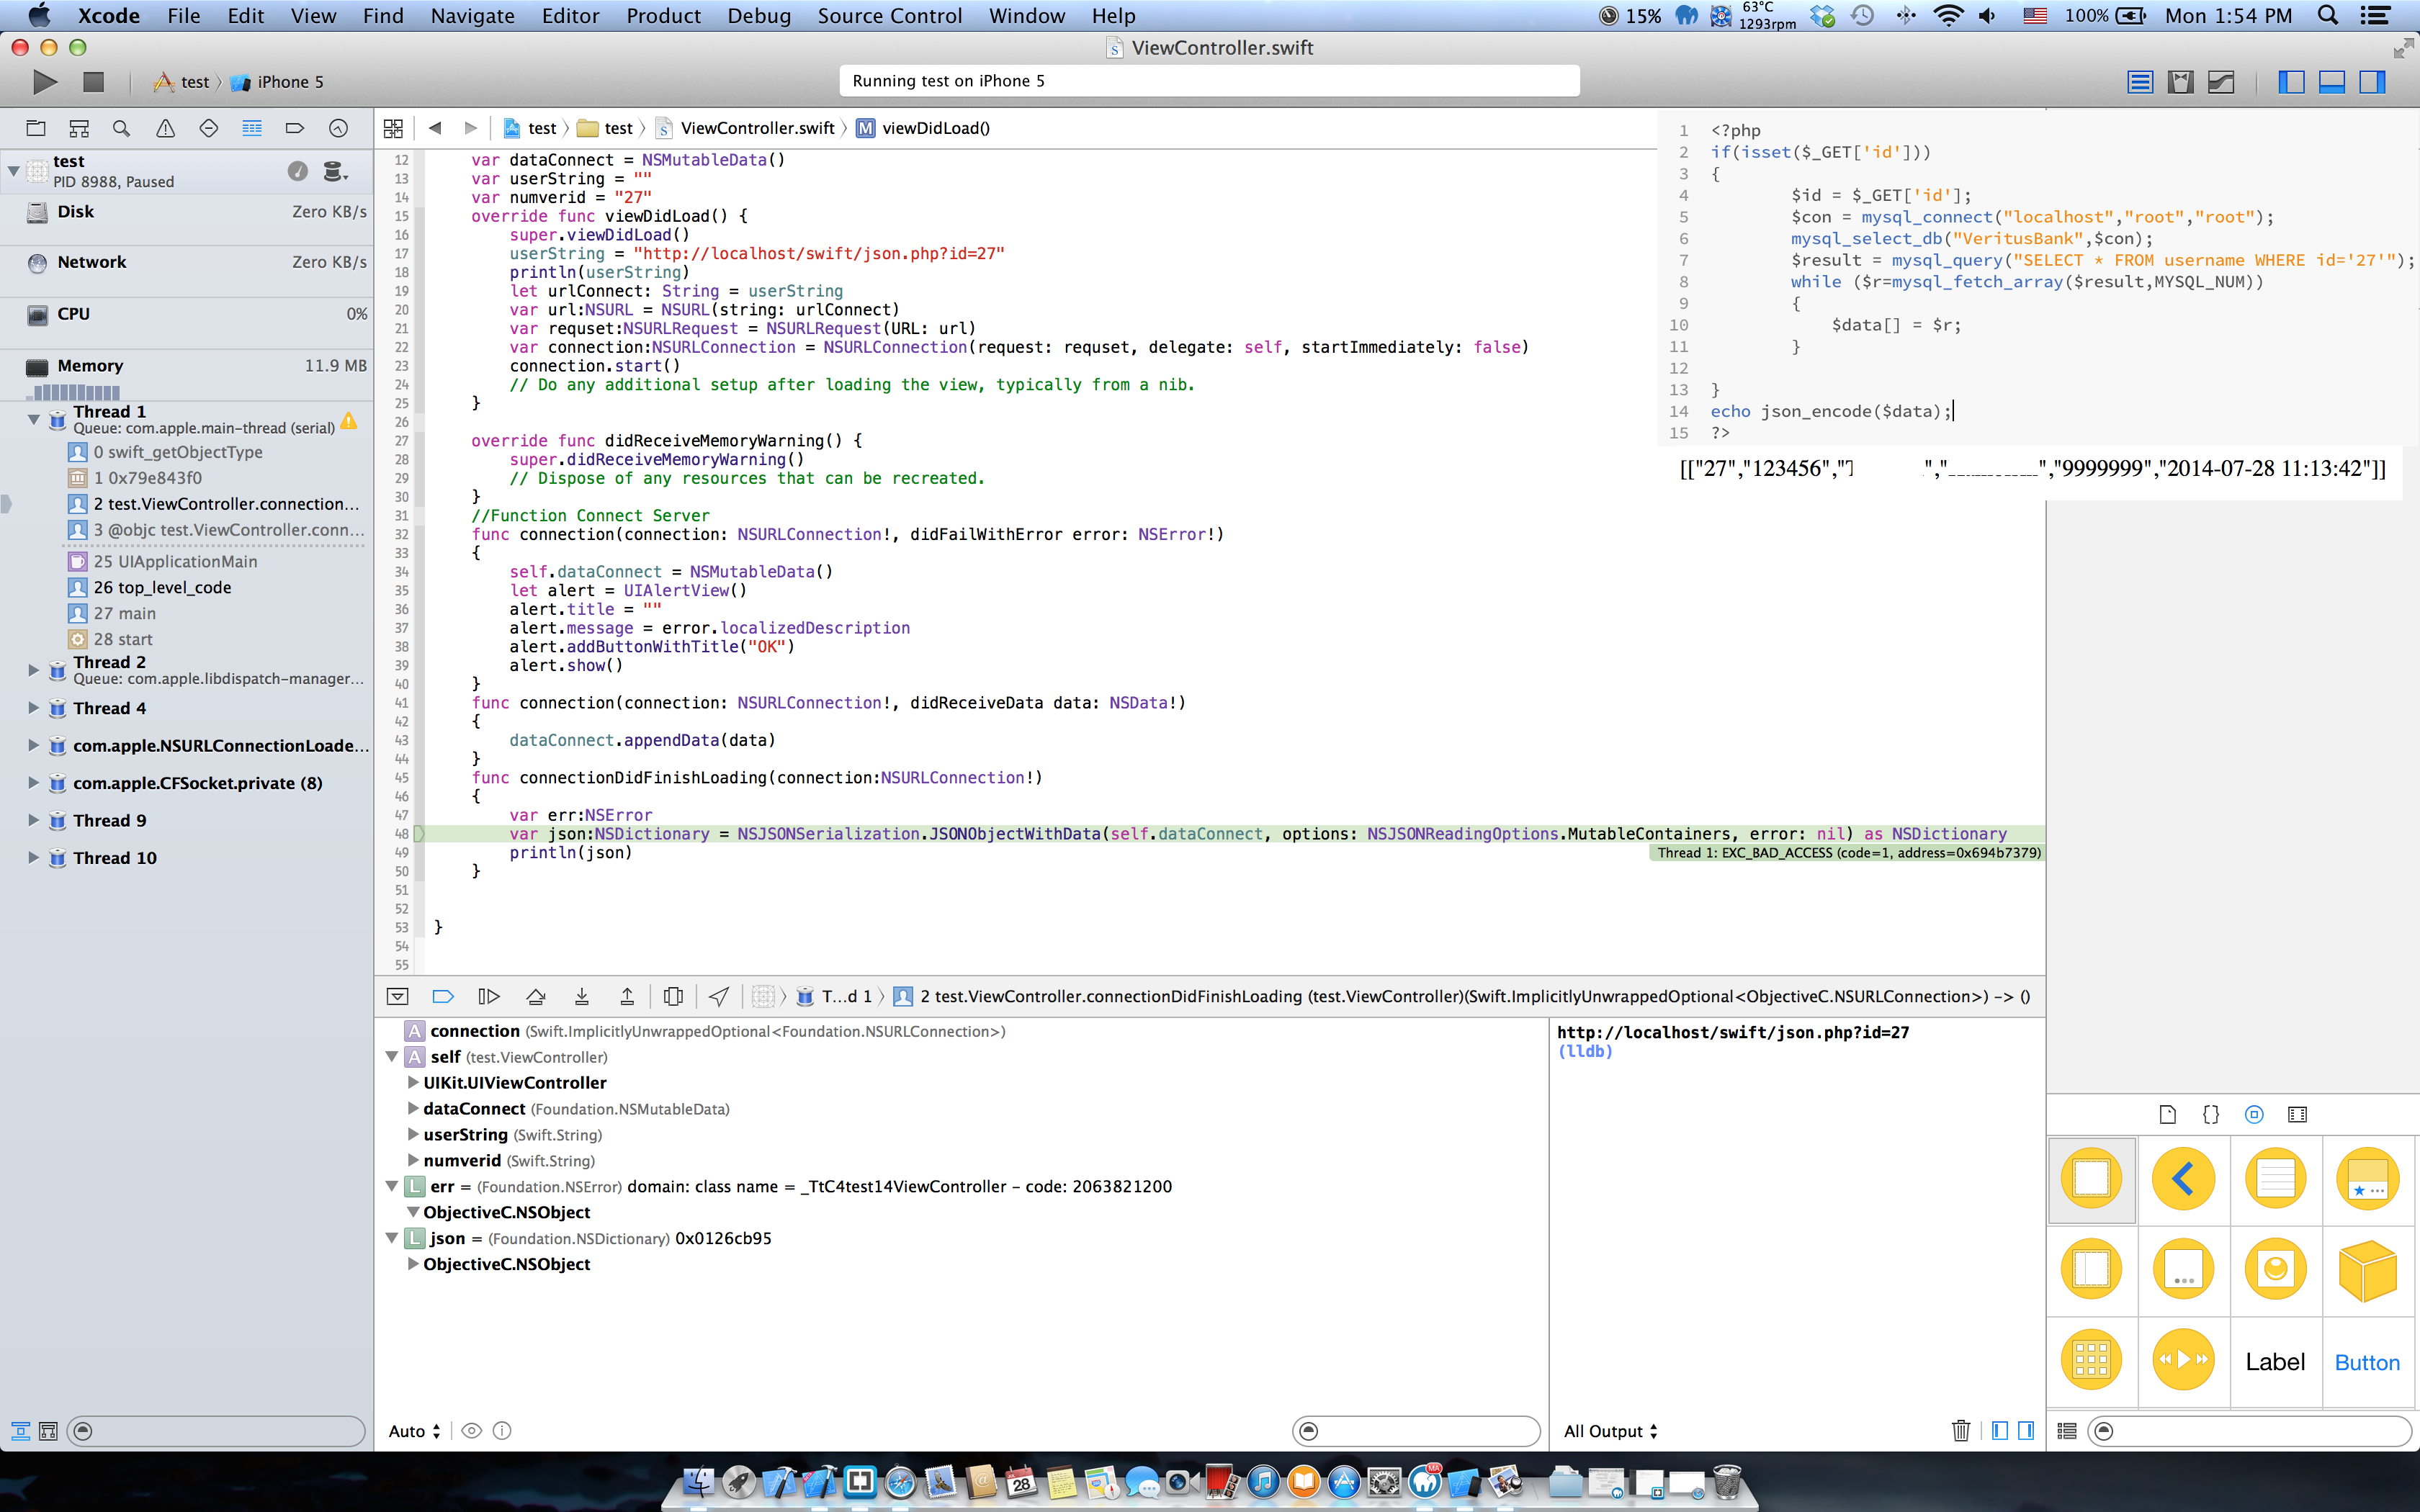
Task: Open the Find navigator magnifier icon
Action: point(122,128)
